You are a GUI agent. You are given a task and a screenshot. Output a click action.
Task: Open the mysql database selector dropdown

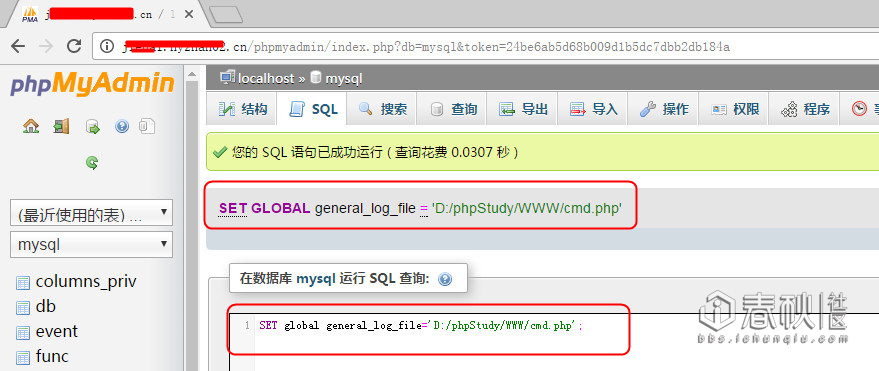pos(91,245)
